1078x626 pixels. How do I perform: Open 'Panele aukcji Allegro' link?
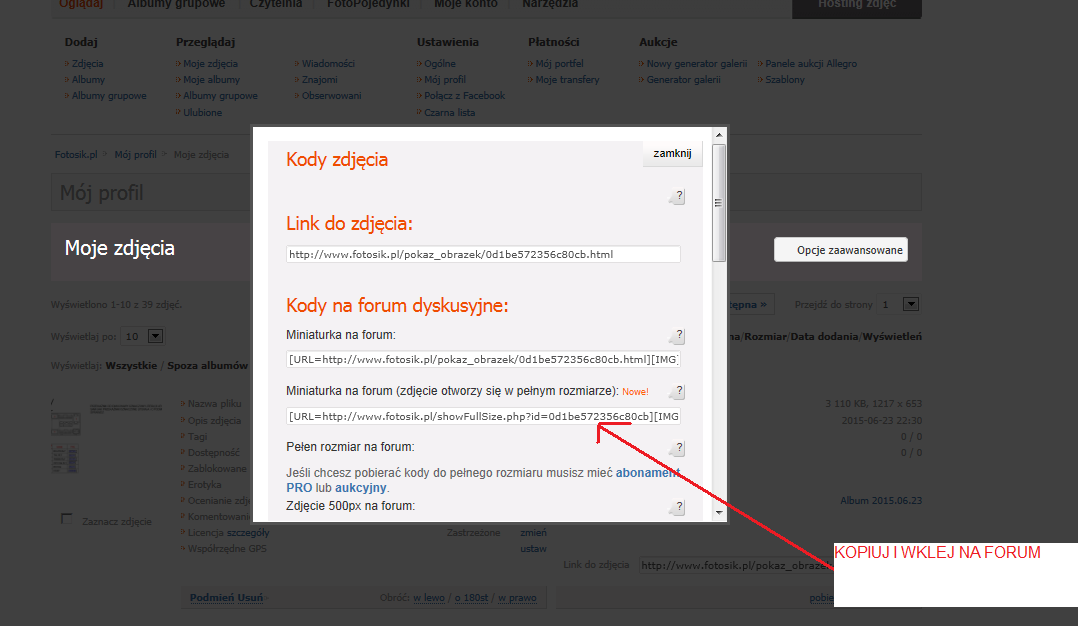[x=811, y=64]
